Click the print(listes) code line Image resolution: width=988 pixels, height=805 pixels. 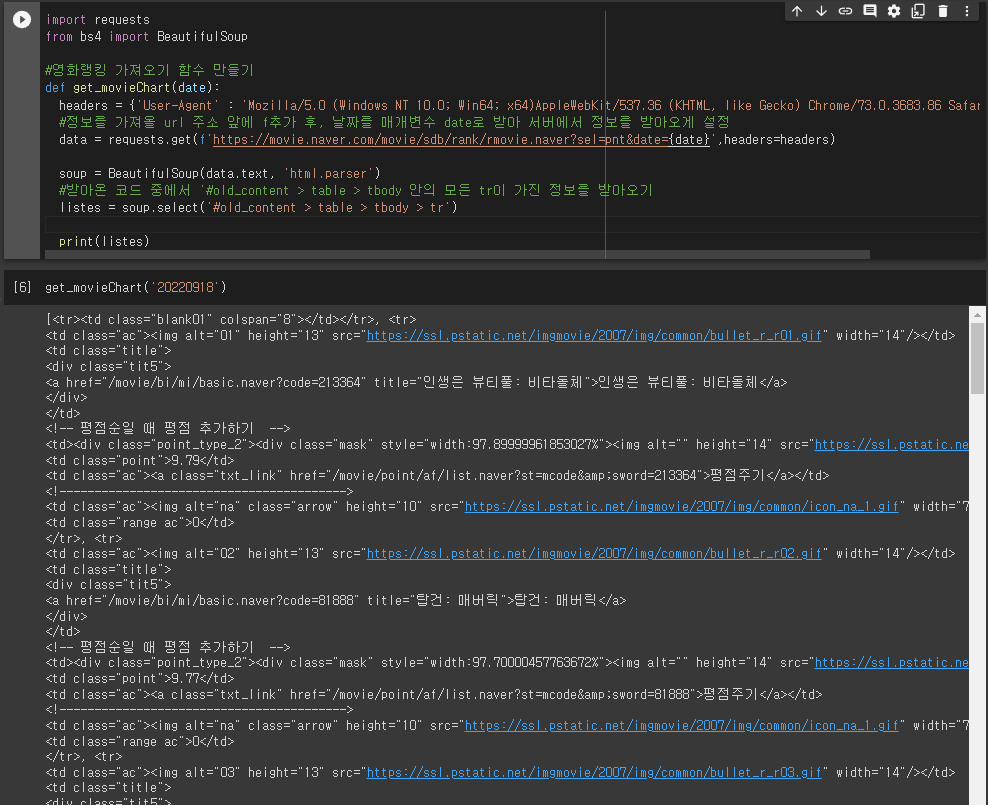[x=104, y=241]
